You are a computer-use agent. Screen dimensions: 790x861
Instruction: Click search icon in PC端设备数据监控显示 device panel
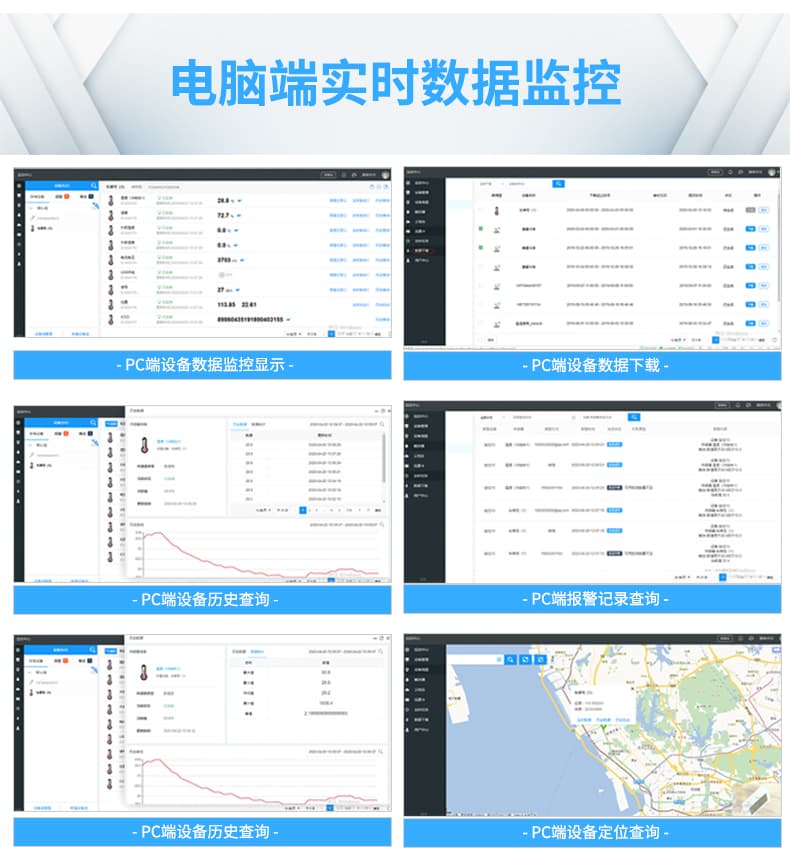94,185
